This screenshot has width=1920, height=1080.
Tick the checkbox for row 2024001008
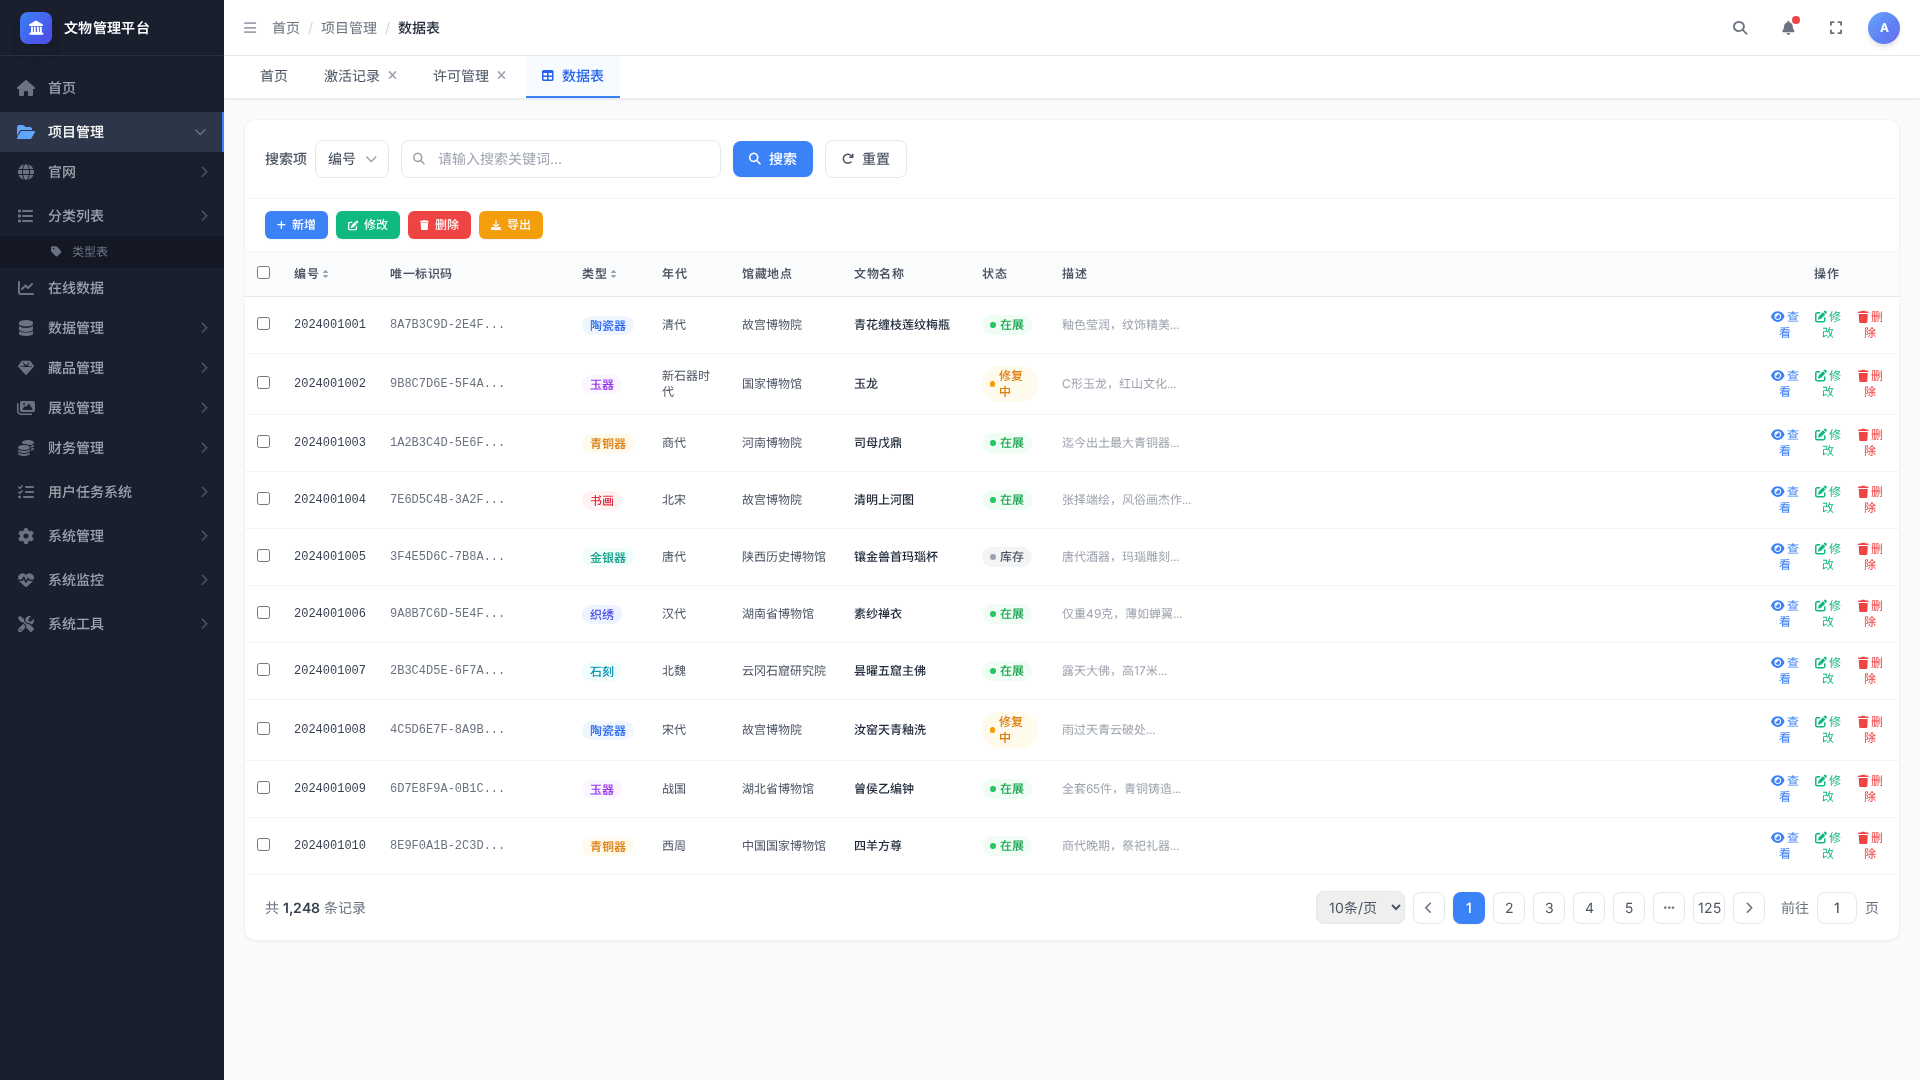(264, 729)
